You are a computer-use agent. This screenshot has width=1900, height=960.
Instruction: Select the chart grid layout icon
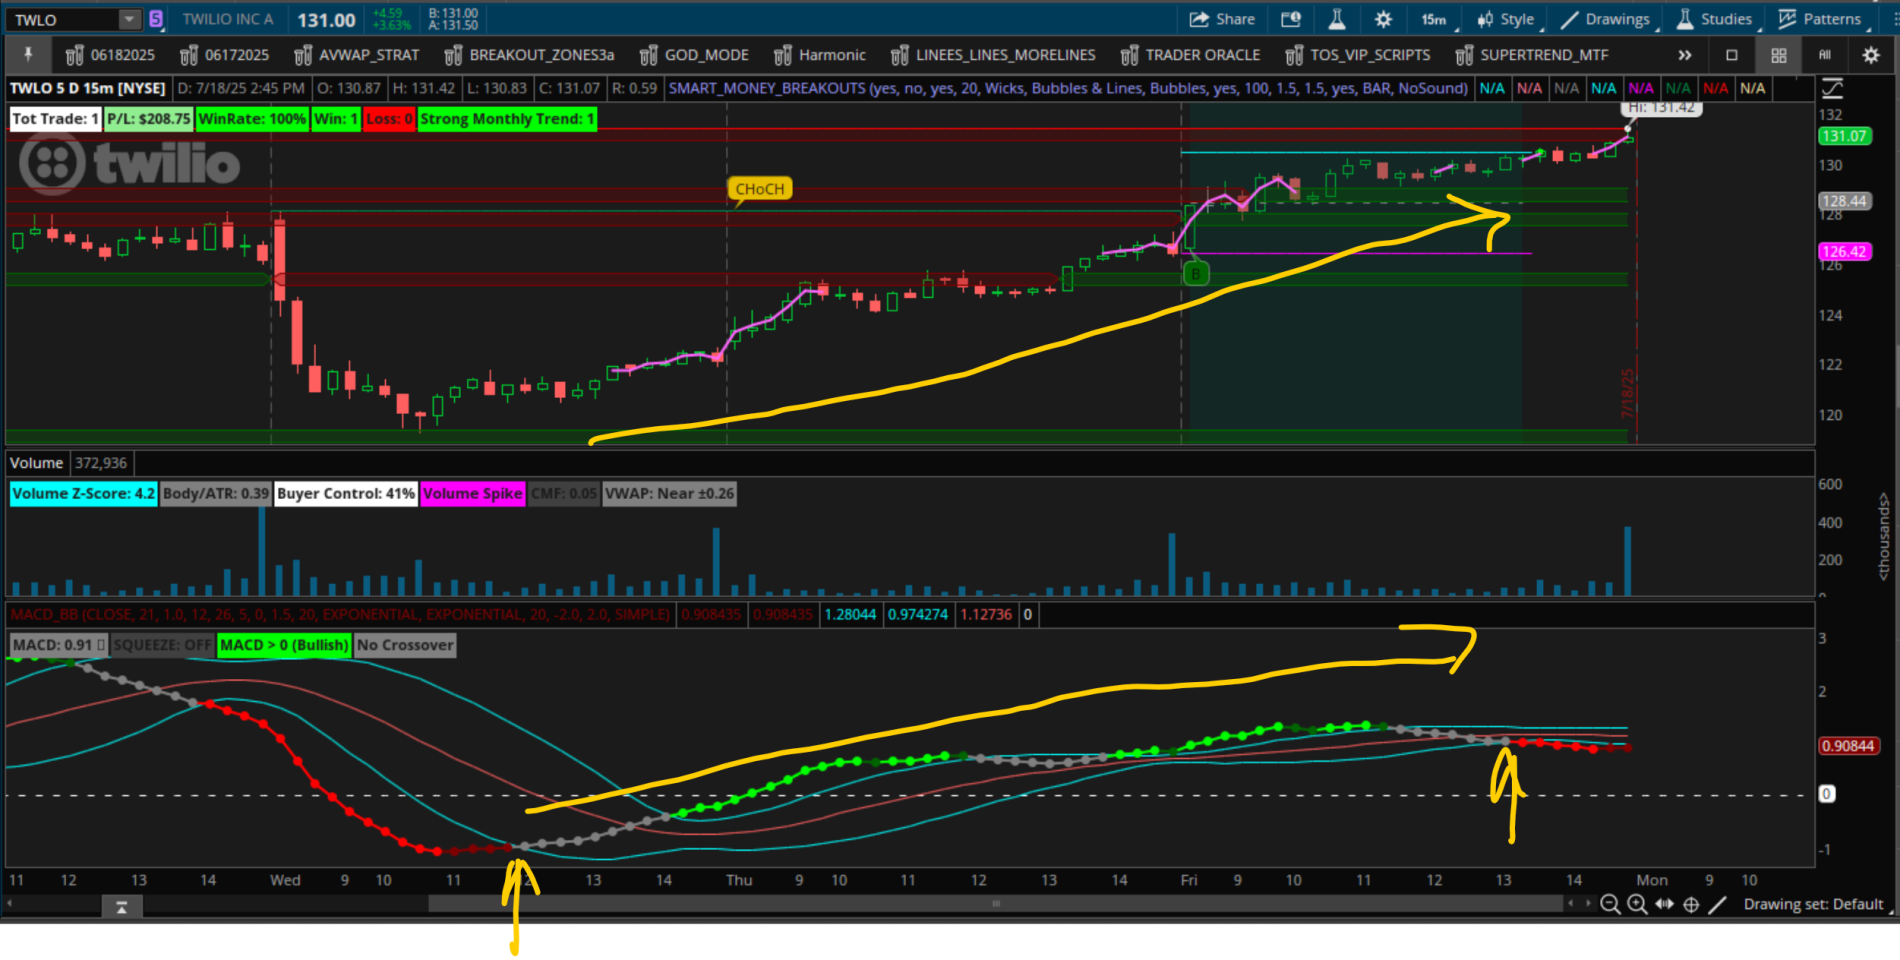(x=1778, y=55)
